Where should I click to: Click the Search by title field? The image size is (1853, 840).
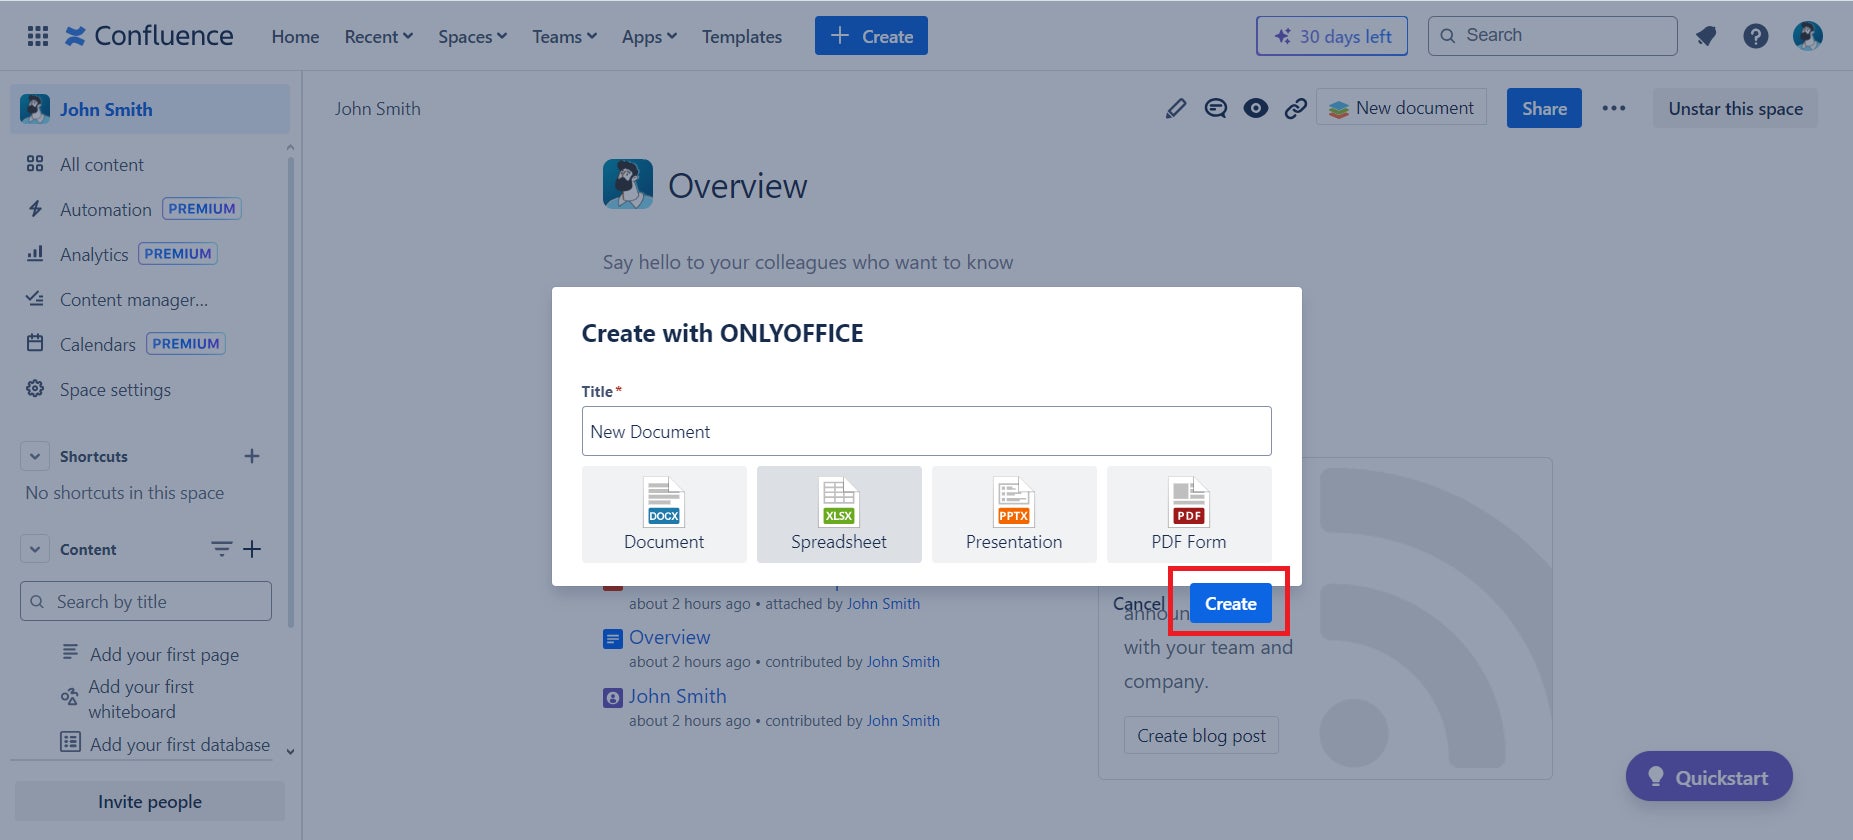click(x=146, y=601)
